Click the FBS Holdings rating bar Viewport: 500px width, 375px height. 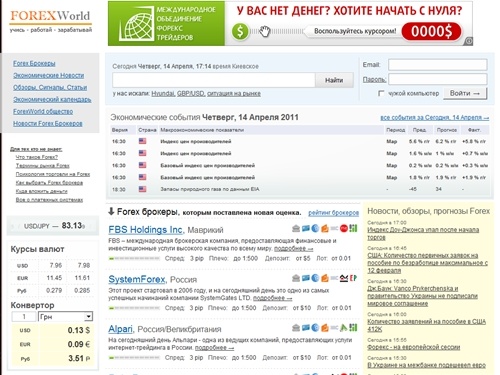[134, 258]
